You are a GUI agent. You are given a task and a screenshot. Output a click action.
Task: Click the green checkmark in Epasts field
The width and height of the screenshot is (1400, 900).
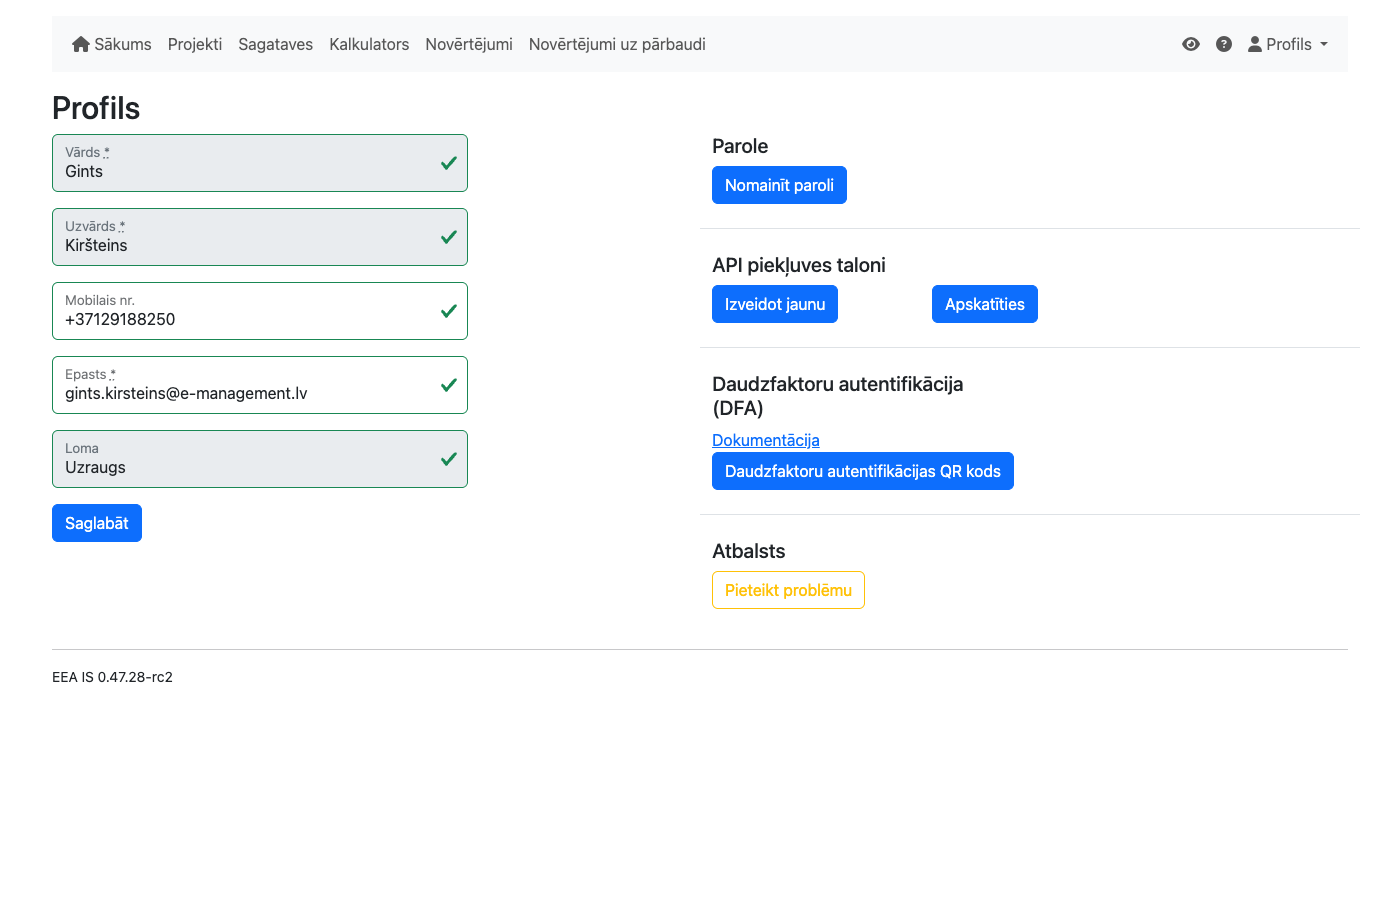[x=449, y=385]
